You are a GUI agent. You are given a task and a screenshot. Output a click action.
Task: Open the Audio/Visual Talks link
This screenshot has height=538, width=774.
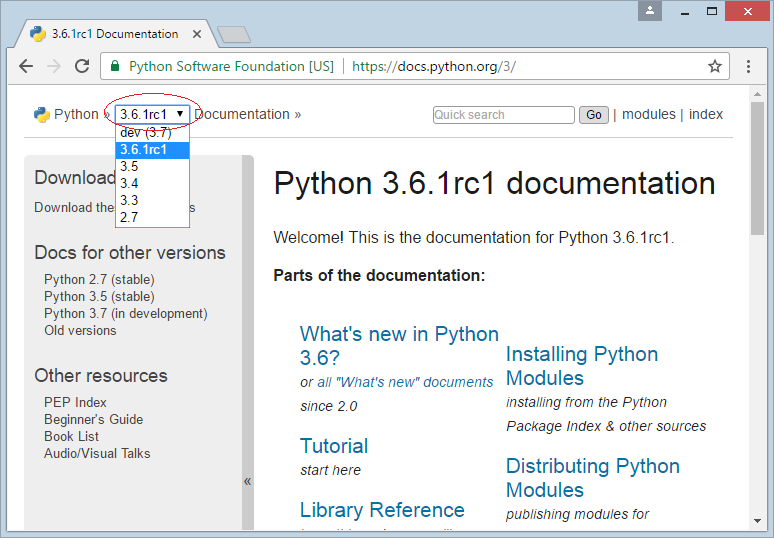point(97,453)
